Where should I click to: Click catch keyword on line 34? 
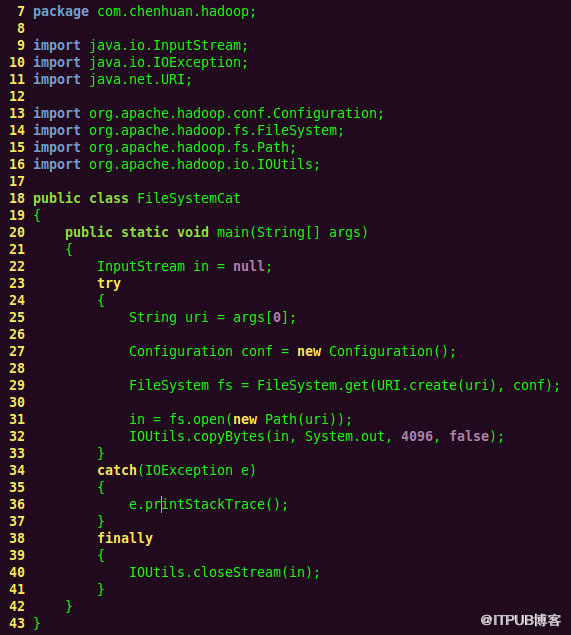117,471
